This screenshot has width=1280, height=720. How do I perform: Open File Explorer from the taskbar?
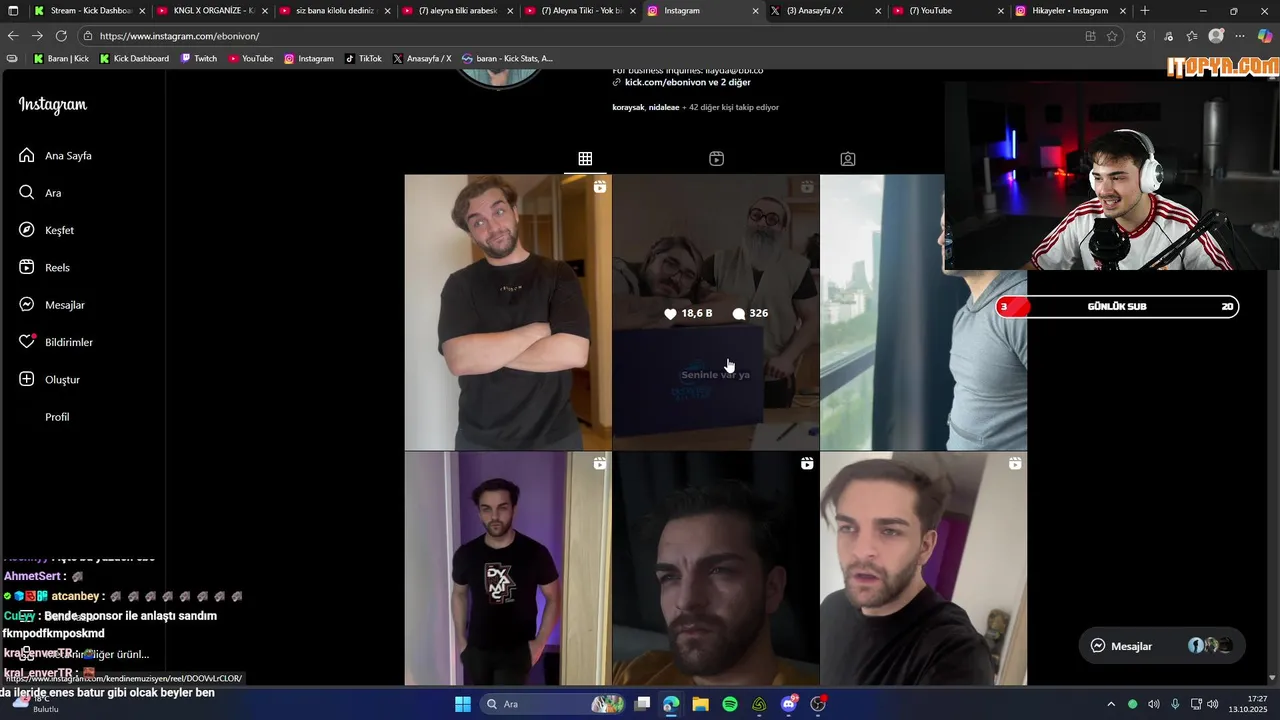click(700, 704)
